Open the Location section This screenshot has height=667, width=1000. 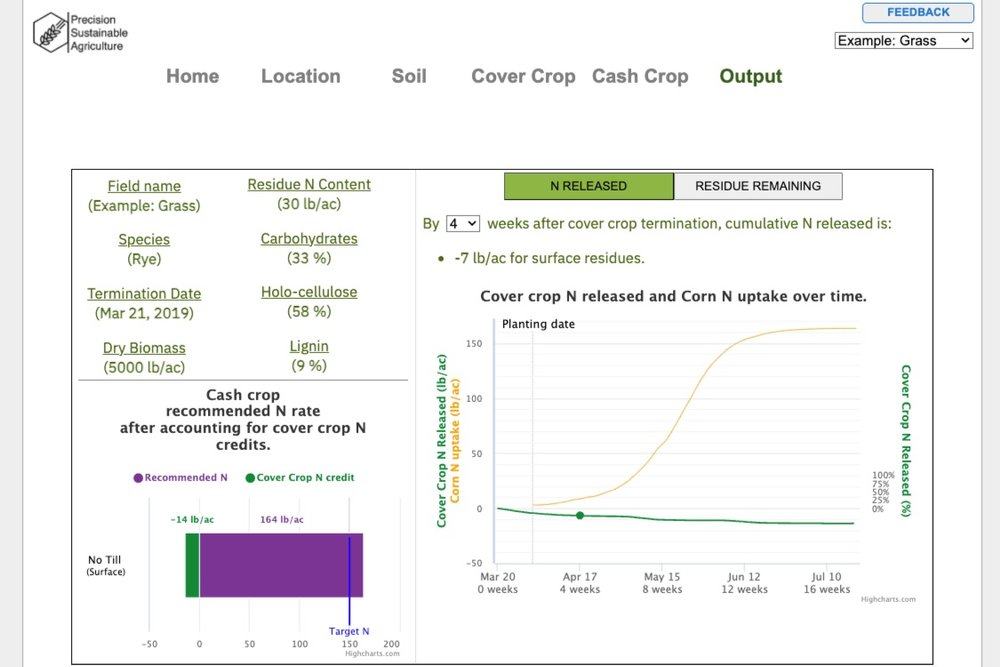[300, 76]
